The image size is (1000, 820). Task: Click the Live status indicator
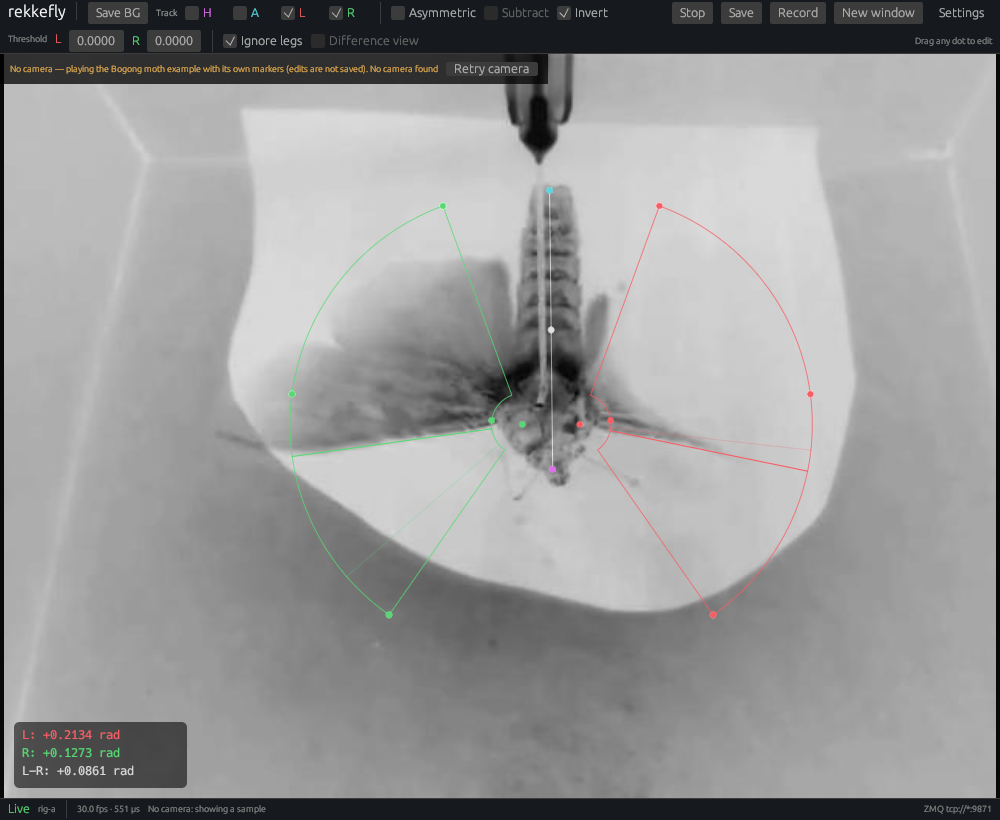(18, 809)
